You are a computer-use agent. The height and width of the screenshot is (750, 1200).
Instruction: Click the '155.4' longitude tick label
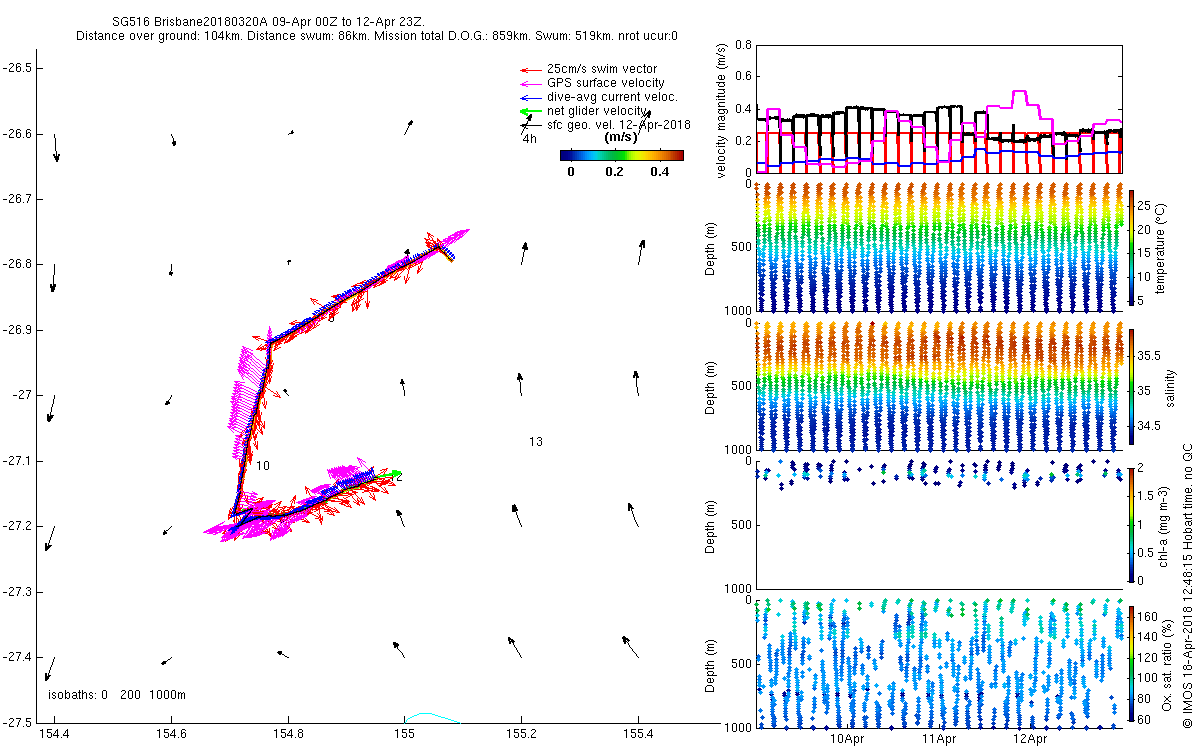pyautogui.click(x=638, y=735)
